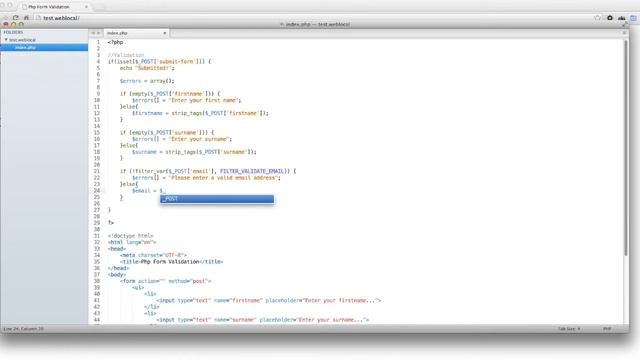The image size is (640, 360).
Task: Open Tab Size setting in status bar
Action: [569, 329]
